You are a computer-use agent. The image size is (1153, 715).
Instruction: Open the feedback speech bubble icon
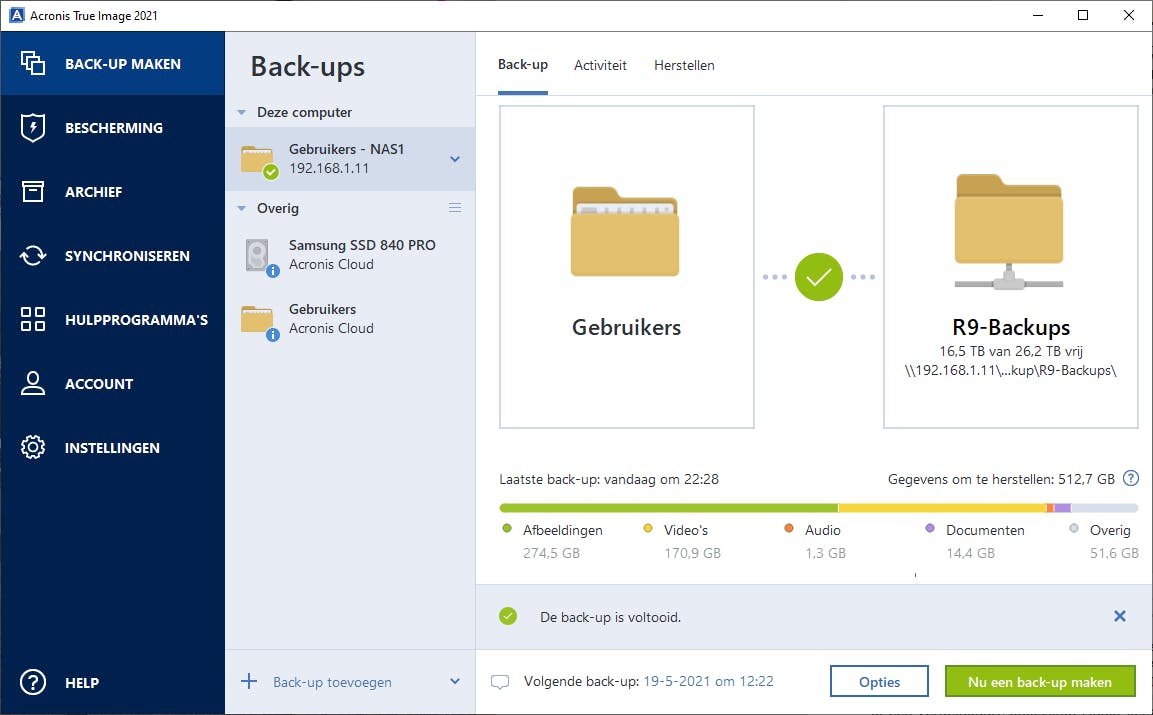click(x=500, y=681)
